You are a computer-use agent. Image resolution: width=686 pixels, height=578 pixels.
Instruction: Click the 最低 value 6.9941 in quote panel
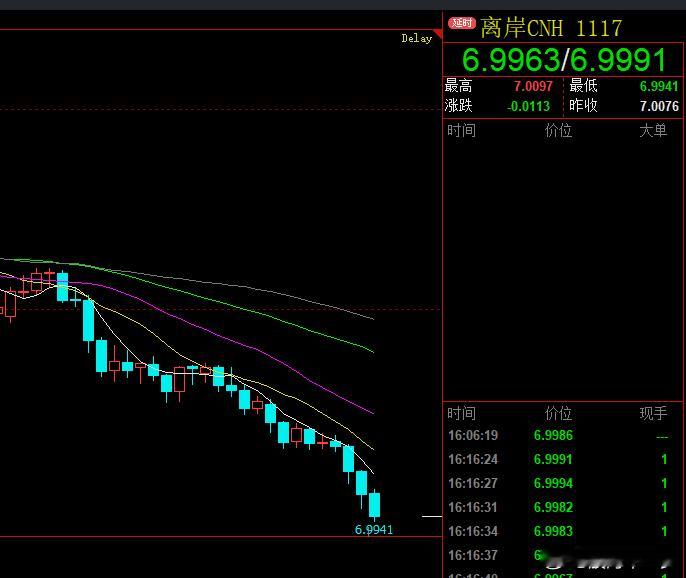click(659, 86)
